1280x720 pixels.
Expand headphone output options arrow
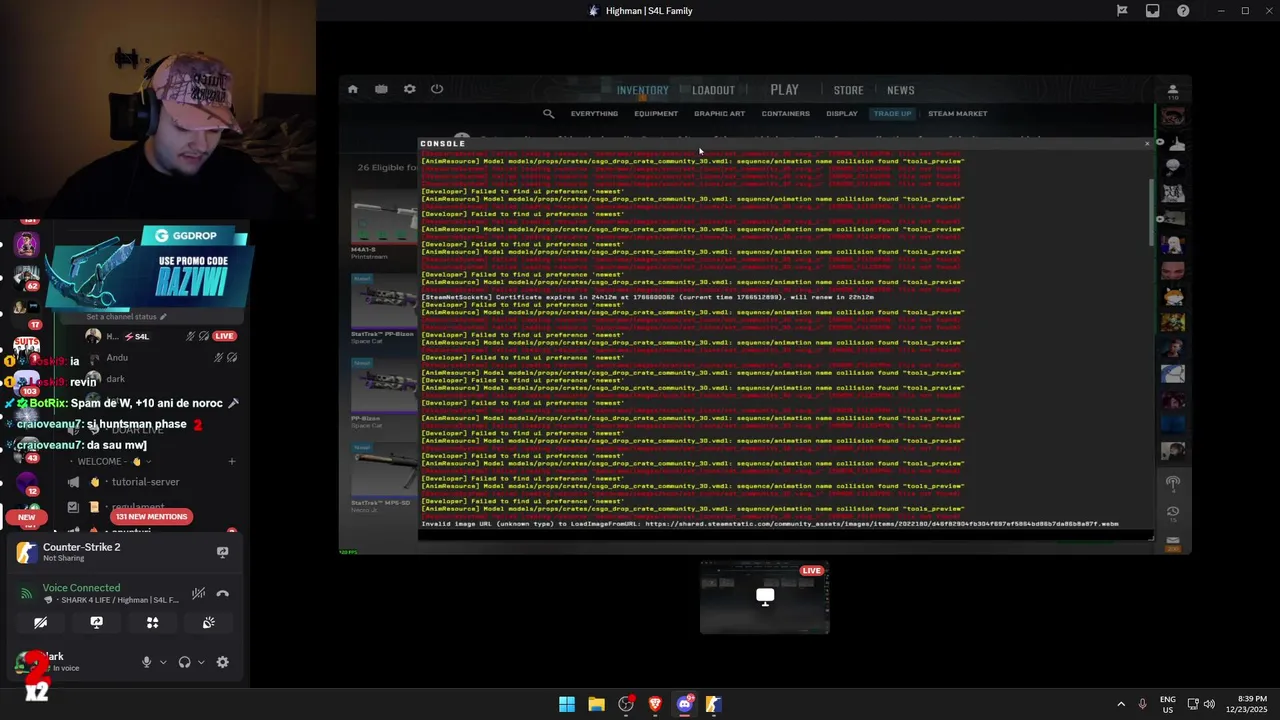201,662
